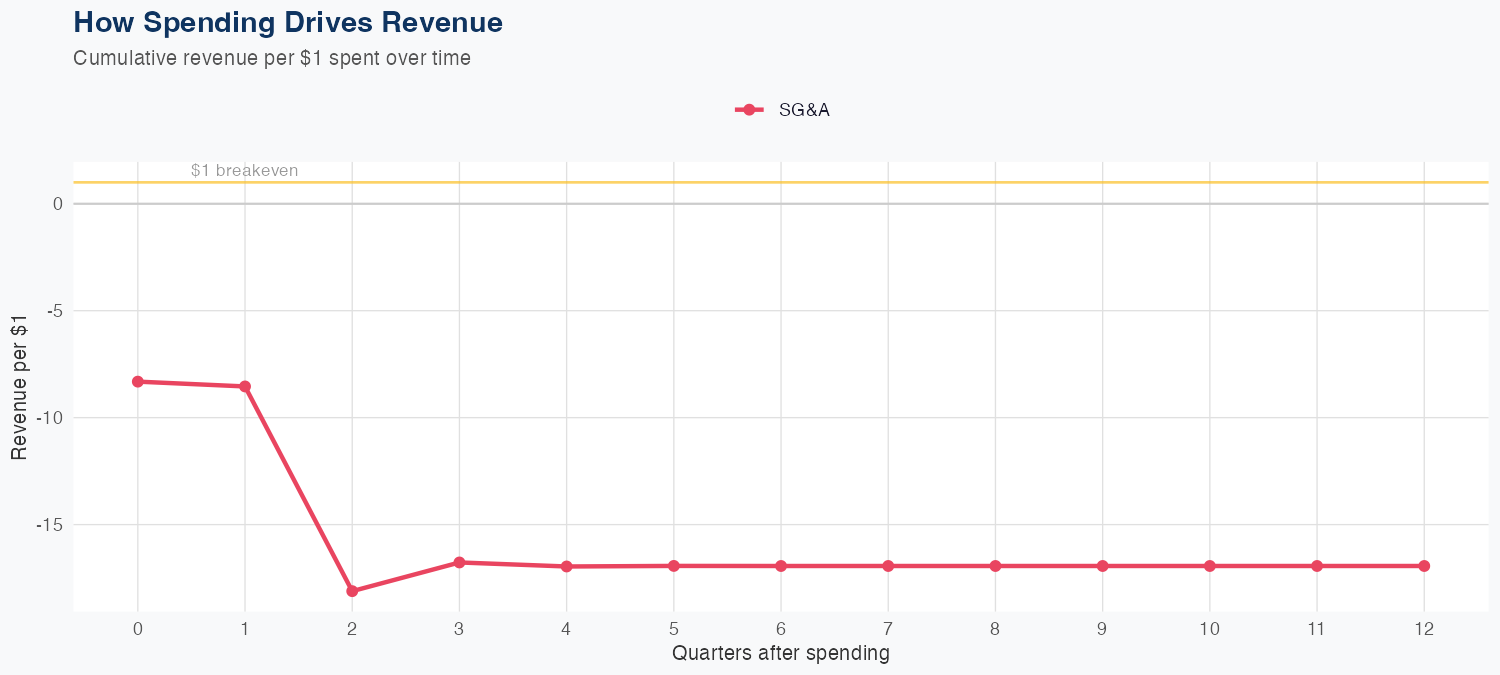Image resolution: width=1500 pixels, height=675 pixels.
Task: Select the data point at quarter 10
Action: coord(1210,566)
